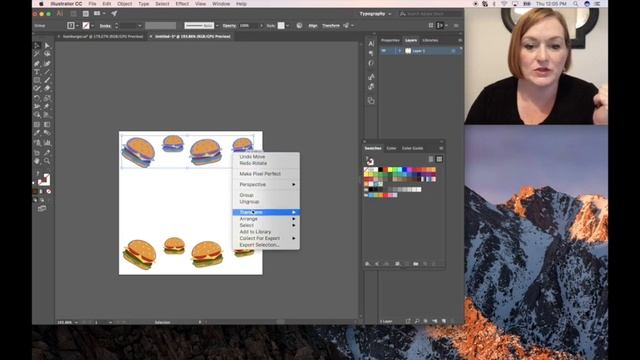Select the Rotate tool
640x360 pixels.
37,98
